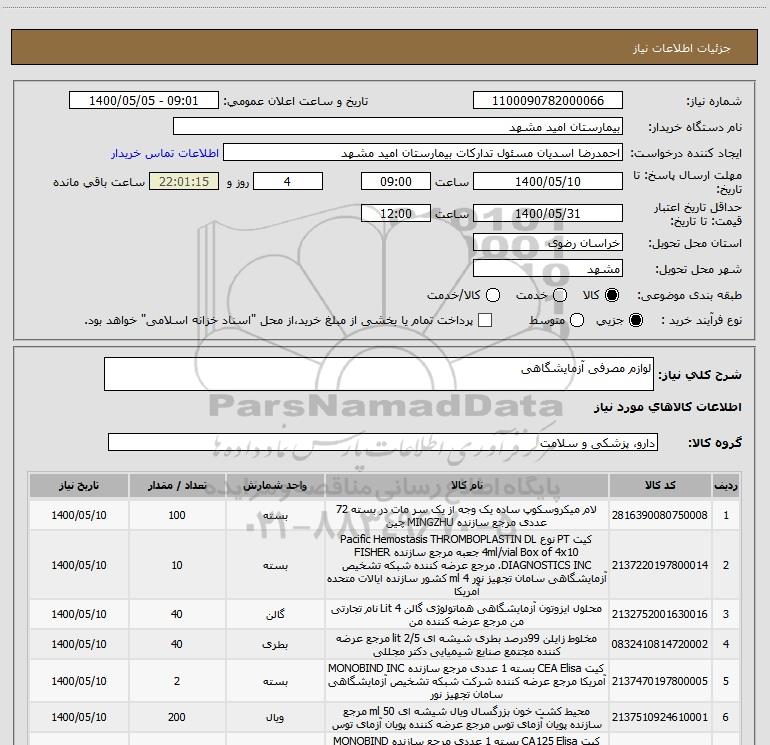The height and width of the screenshot is (745, 770).
Task: Click the unit بطری in row 4
Action: 275,644
